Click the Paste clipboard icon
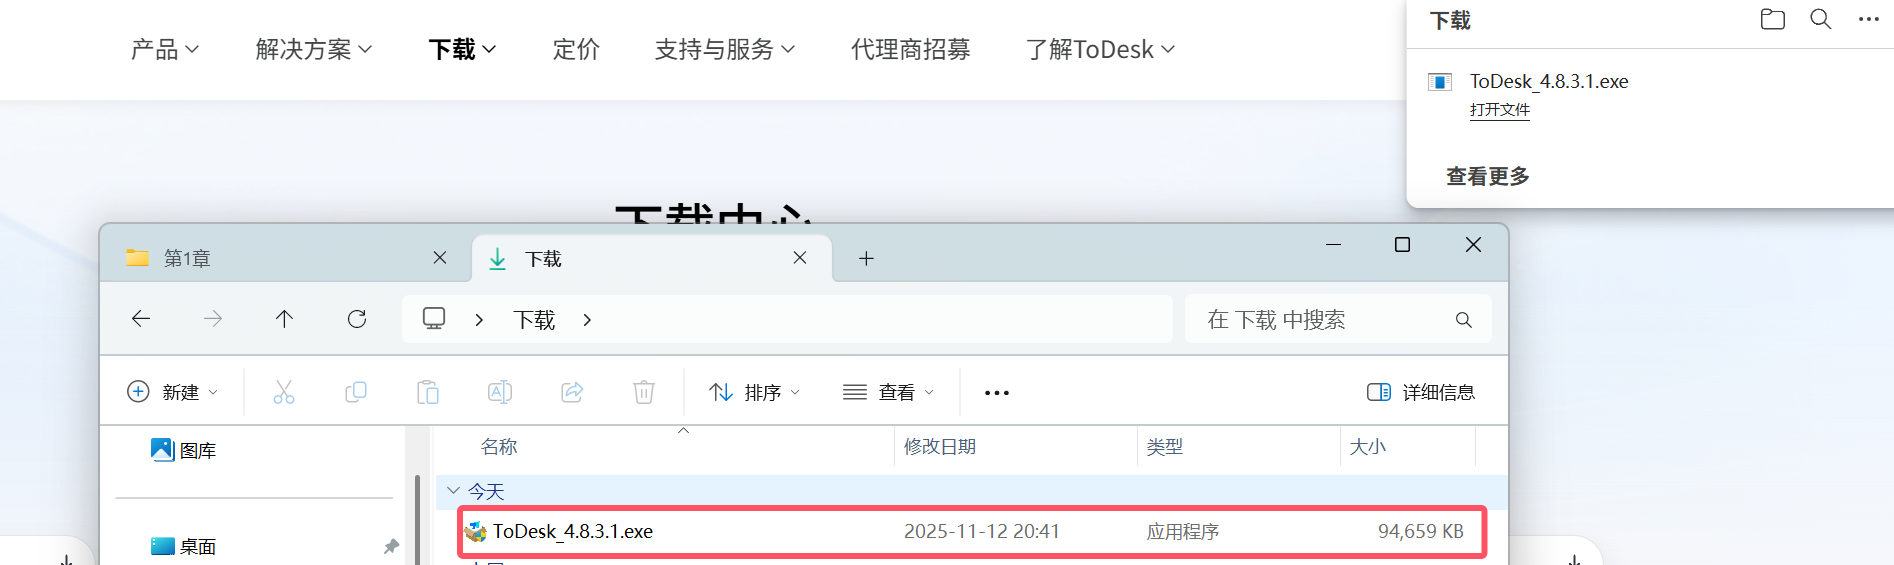Image resolution: width=1894 pixels, height=565 pixels. [x=428, y=392]
